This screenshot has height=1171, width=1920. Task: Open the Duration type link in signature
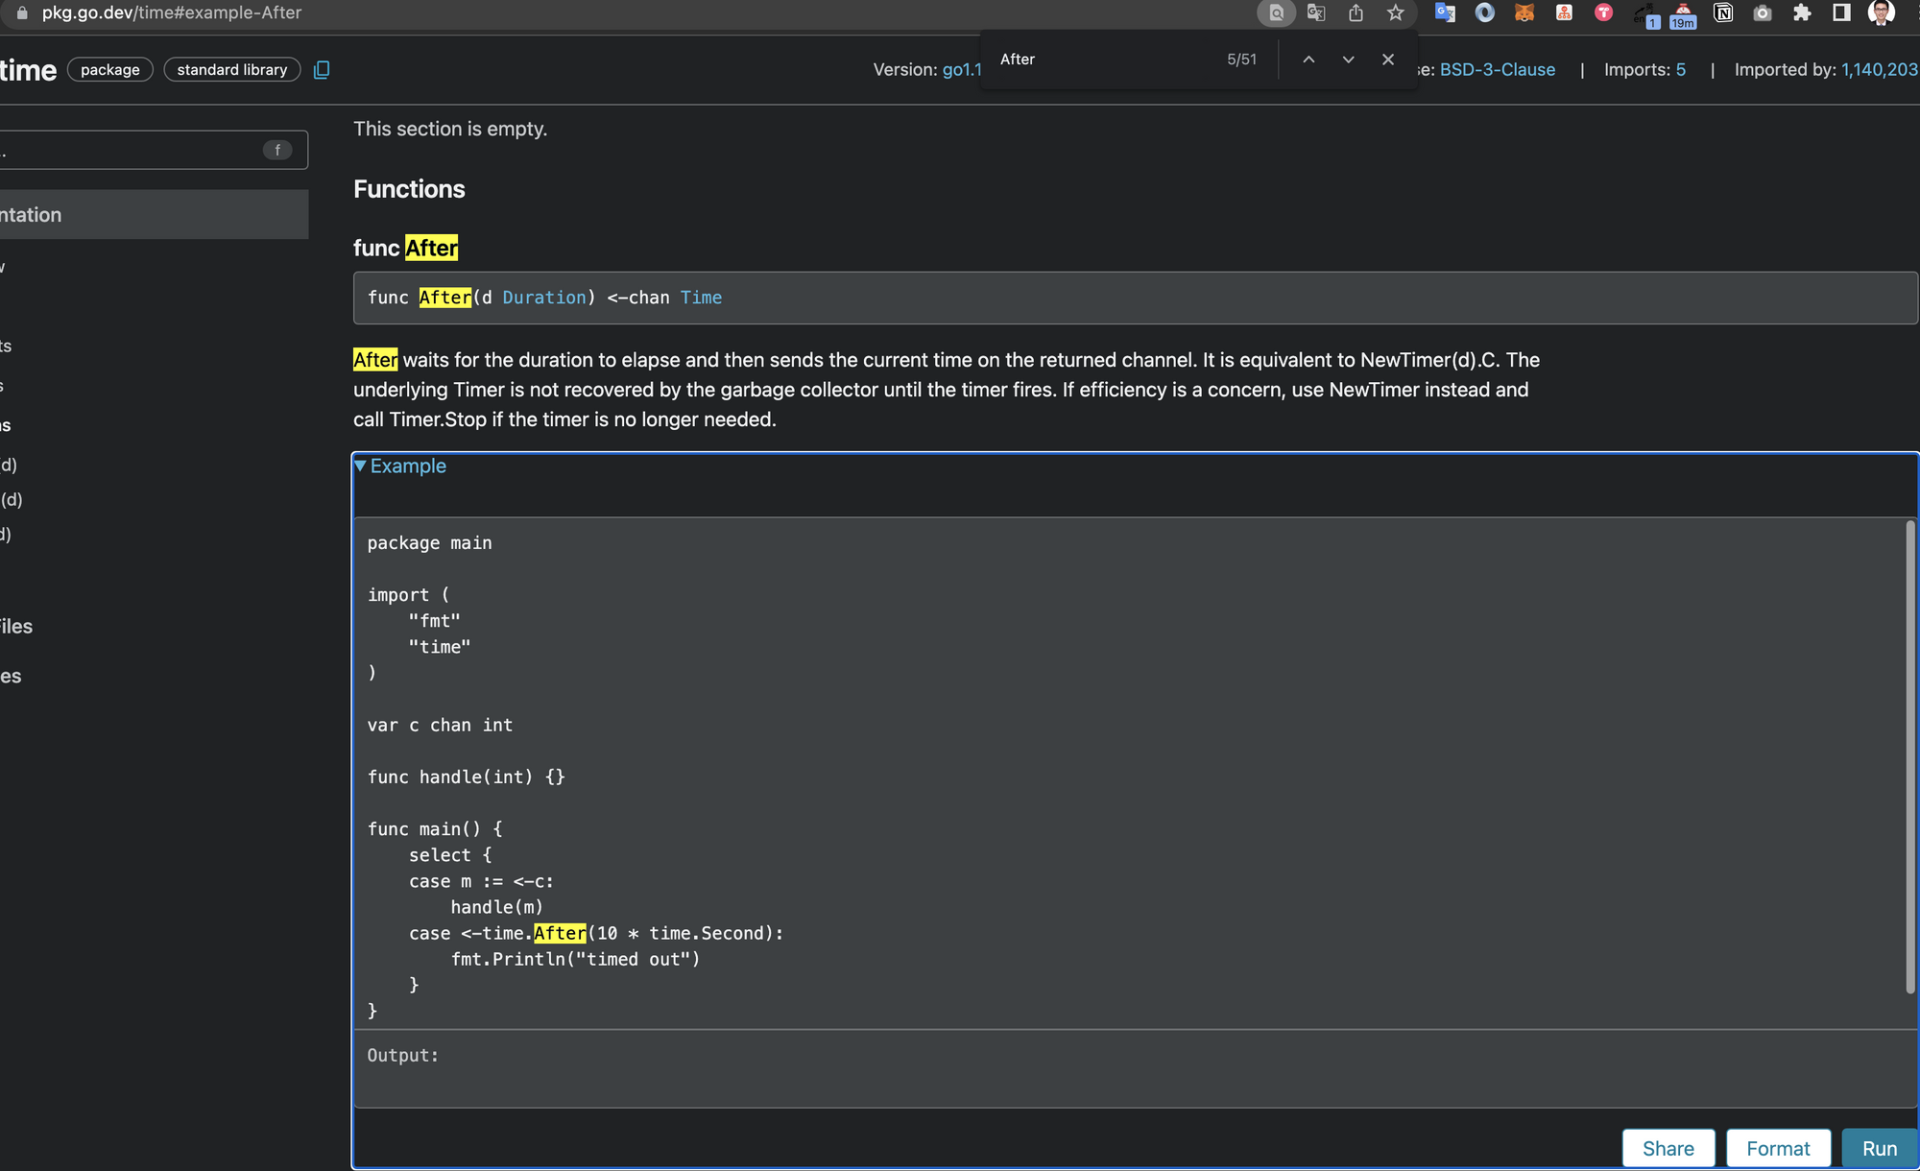[x=544, y=298]
